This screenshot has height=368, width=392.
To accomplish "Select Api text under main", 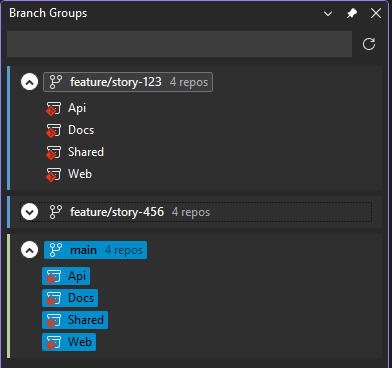I will point(77,276).
